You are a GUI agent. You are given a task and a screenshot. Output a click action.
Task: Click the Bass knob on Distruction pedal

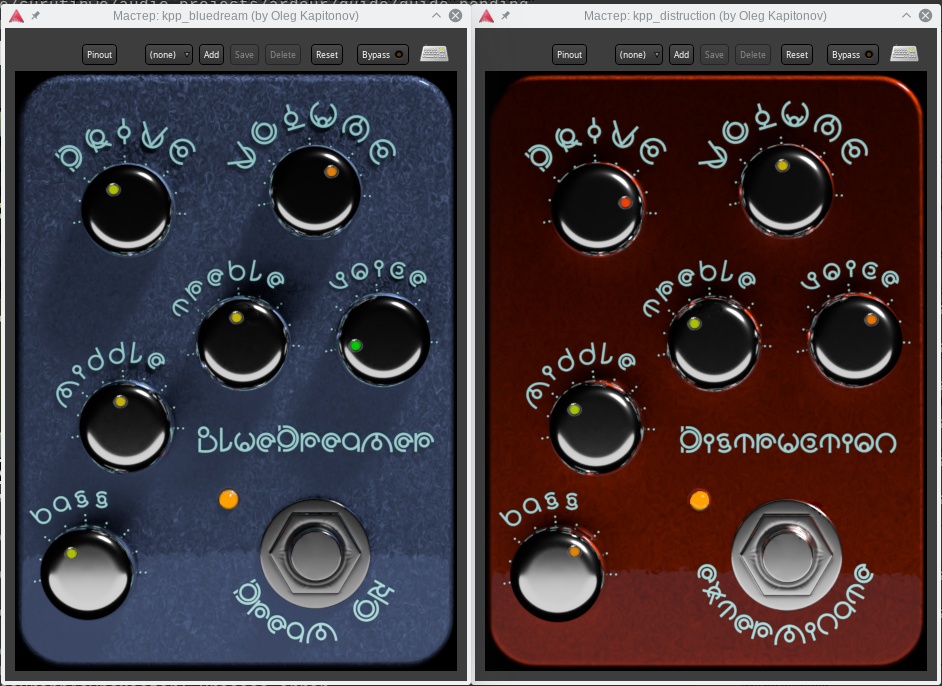[556, 575]
